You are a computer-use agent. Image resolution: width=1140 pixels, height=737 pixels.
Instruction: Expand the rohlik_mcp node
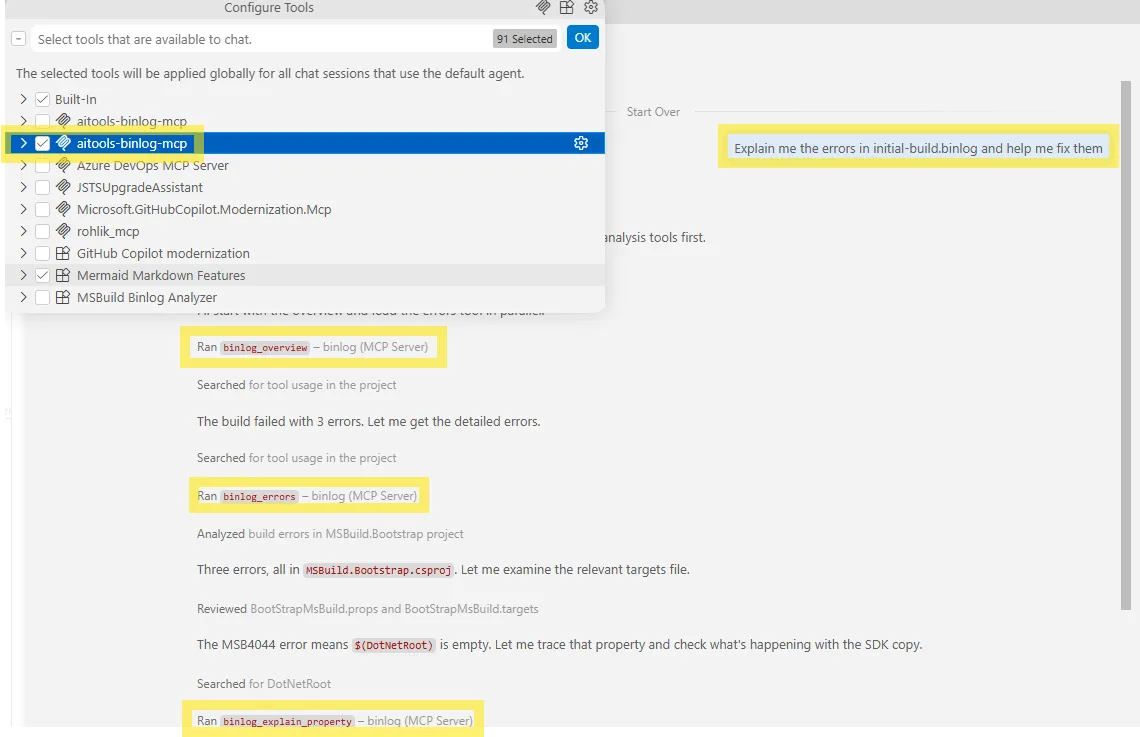tap(23, 231)
